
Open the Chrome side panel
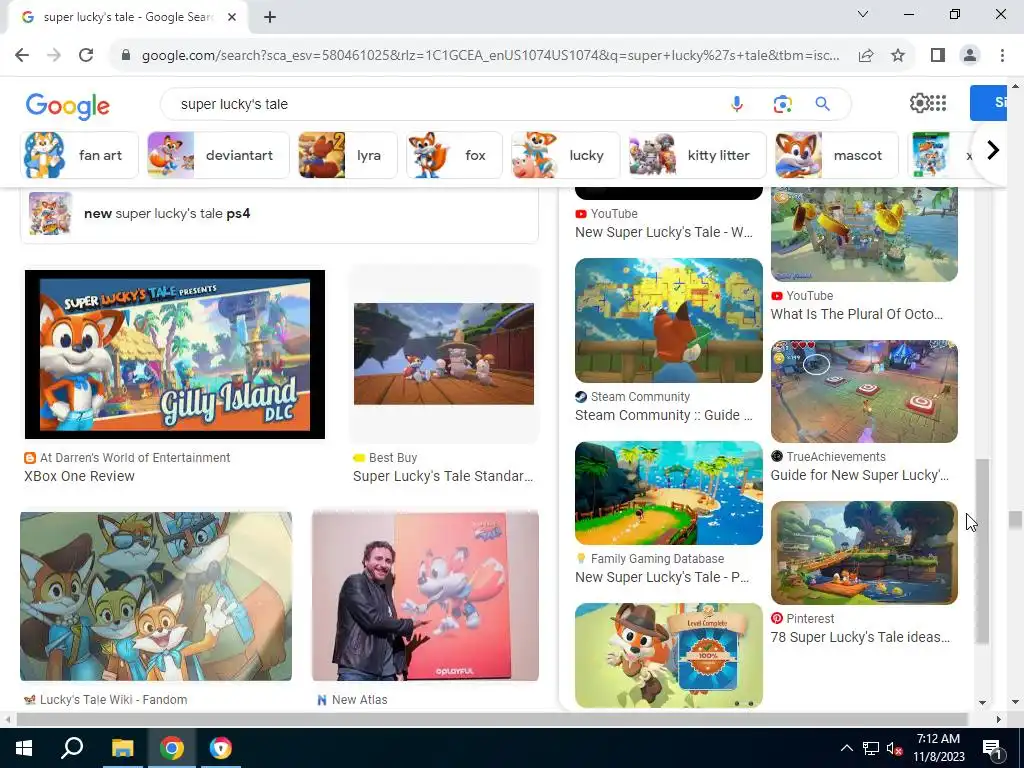938,55
